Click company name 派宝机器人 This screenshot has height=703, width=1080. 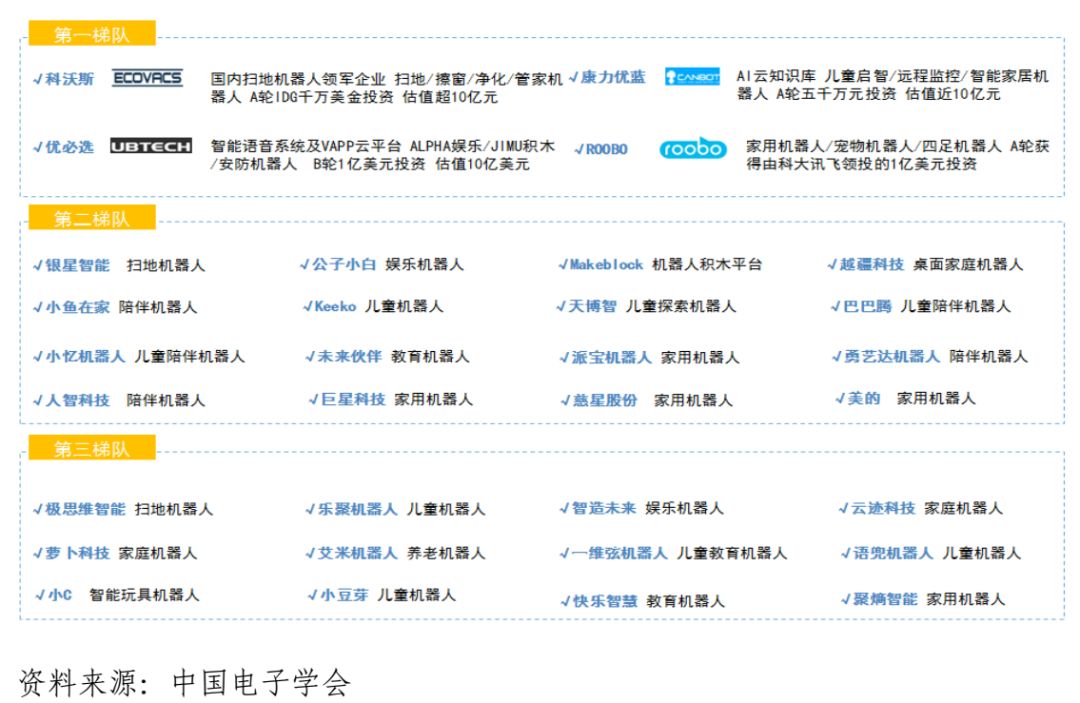[x=612, y=357]
